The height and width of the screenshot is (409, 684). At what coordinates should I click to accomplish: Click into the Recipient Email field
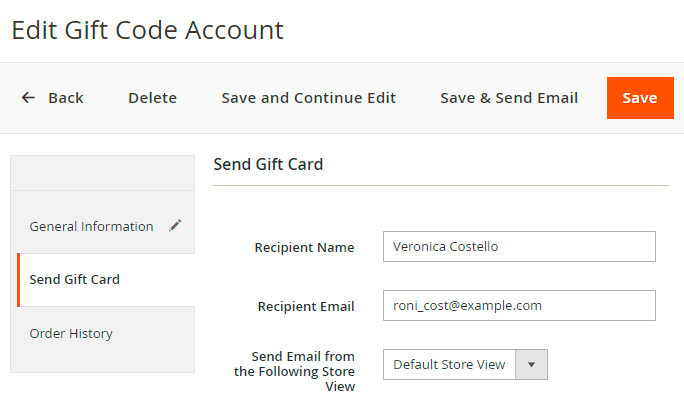click(519, 306)
